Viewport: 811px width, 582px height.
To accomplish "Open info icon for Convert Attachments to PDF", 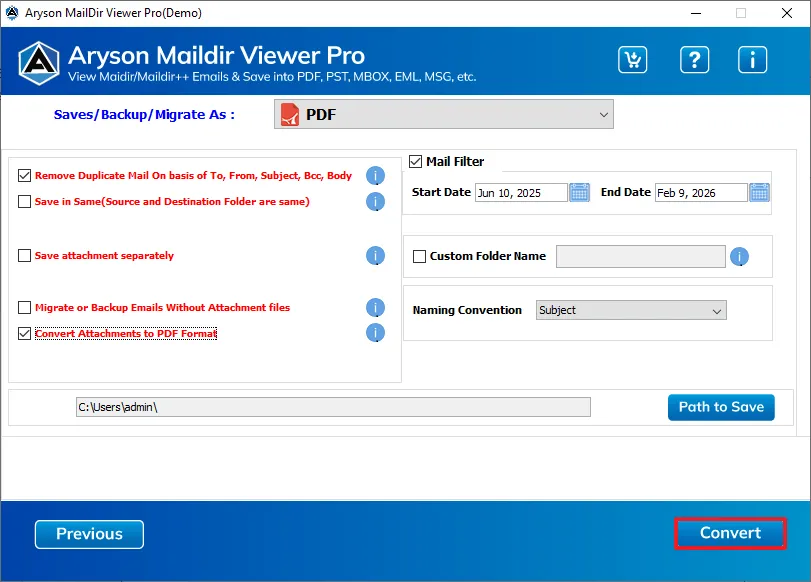I will pyautogui.click(x=376, y=333).
